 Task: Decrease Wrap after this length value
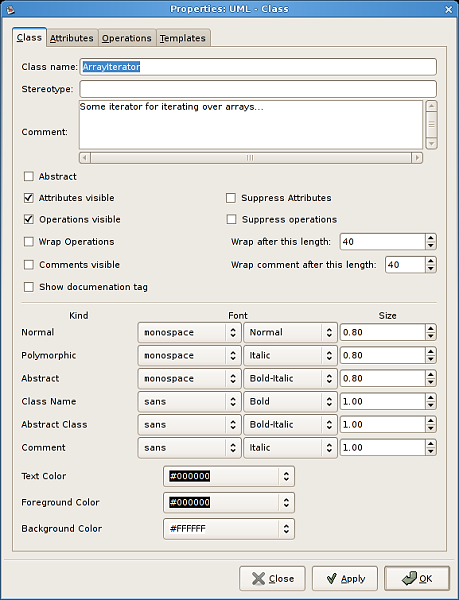[431, 246]
